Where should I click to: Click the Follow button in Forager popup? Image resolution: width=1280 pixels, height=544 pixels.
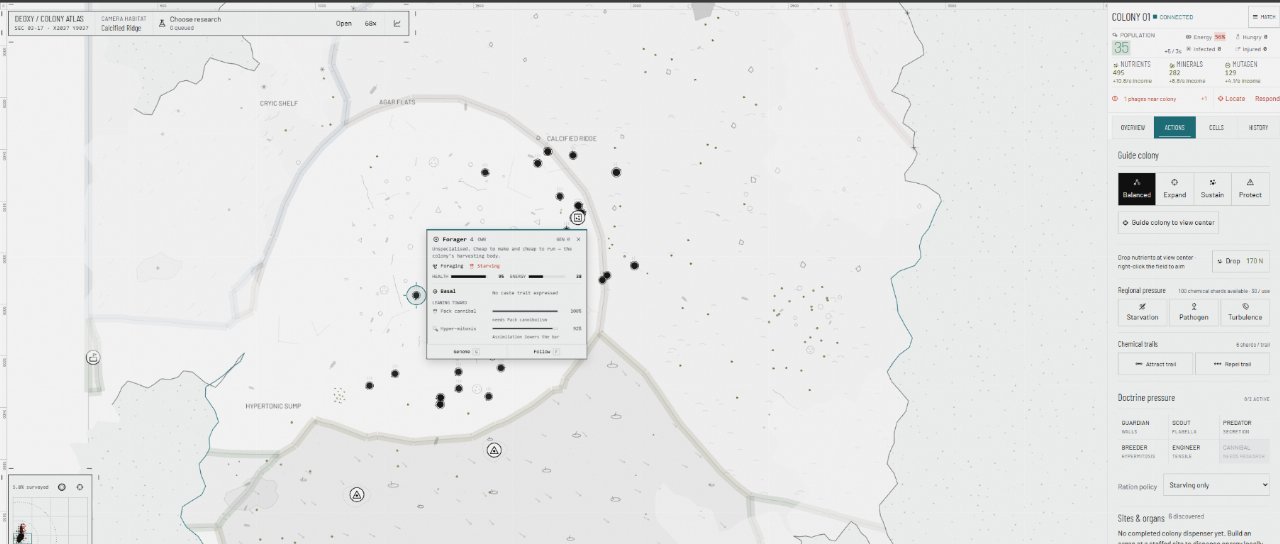tap(546, 352)
